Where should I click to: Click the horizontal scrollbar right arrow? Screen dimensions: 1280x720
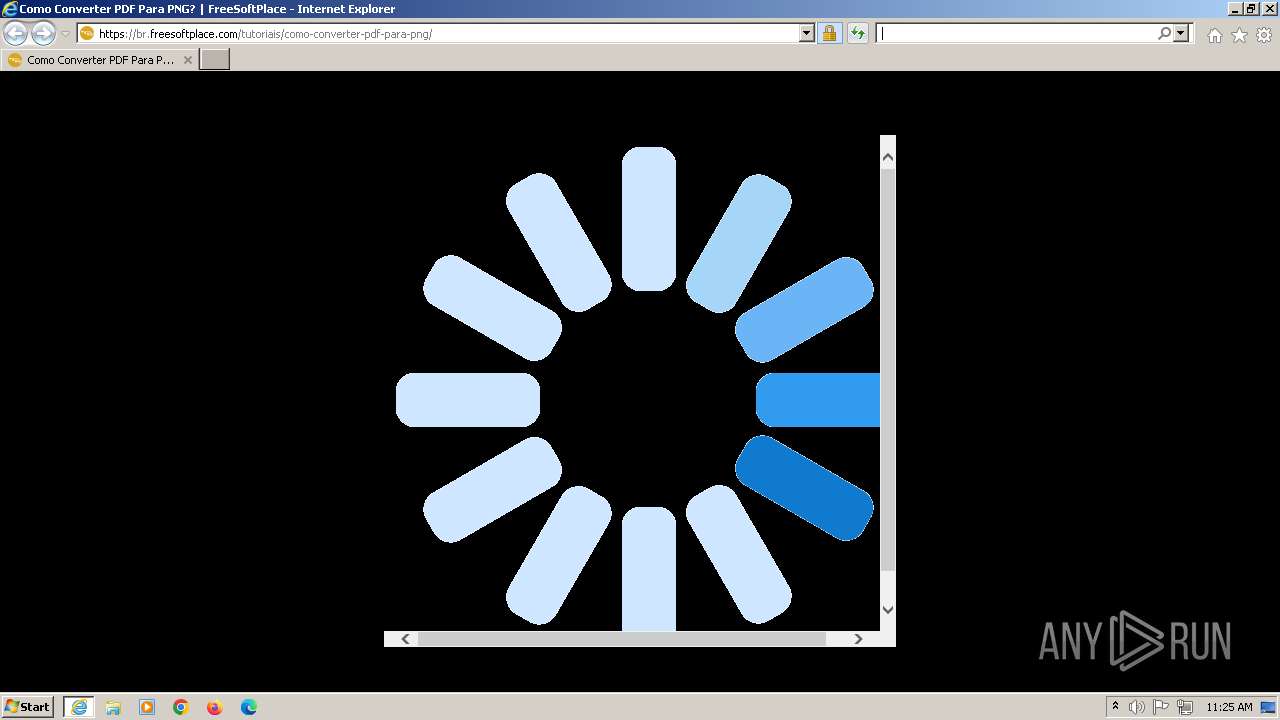[858, 639]
